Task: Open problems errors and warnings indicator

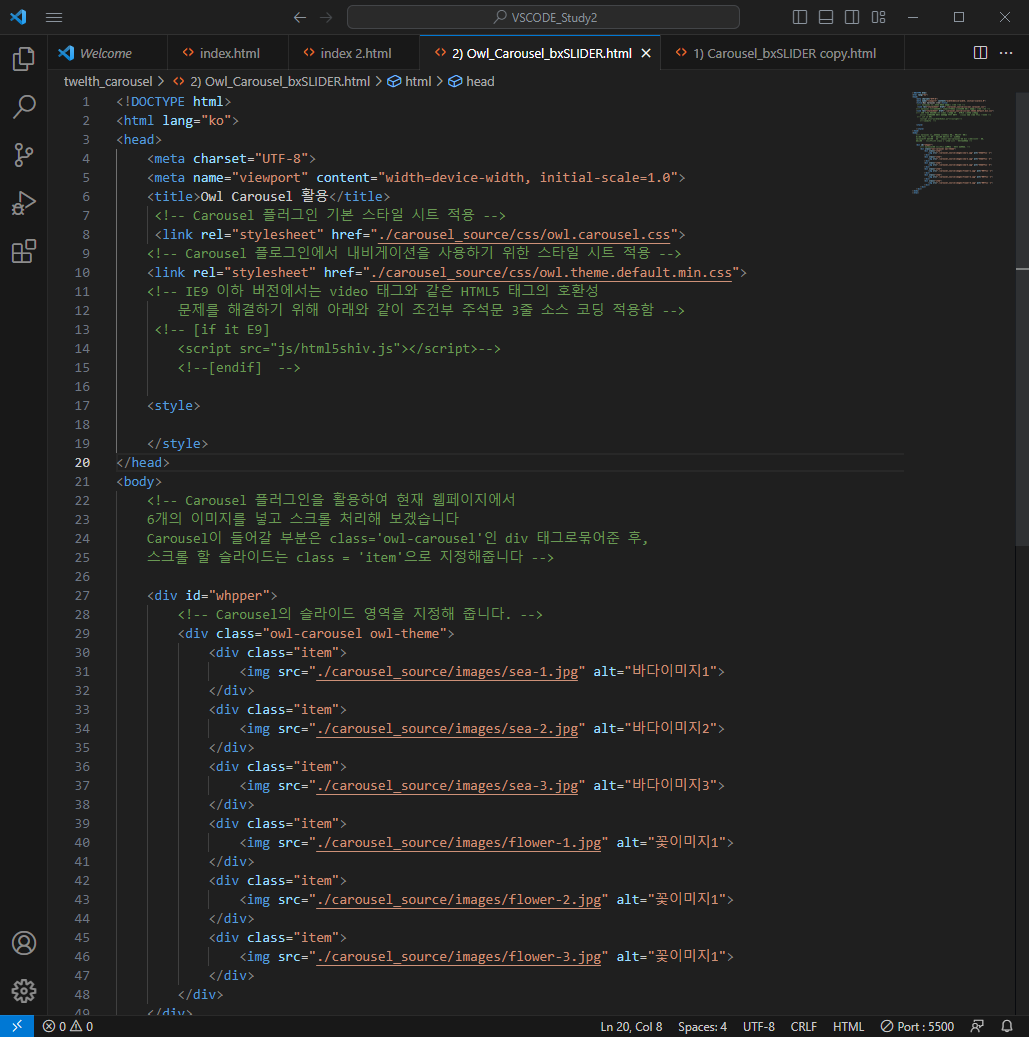Action: tap(68, 1026)
